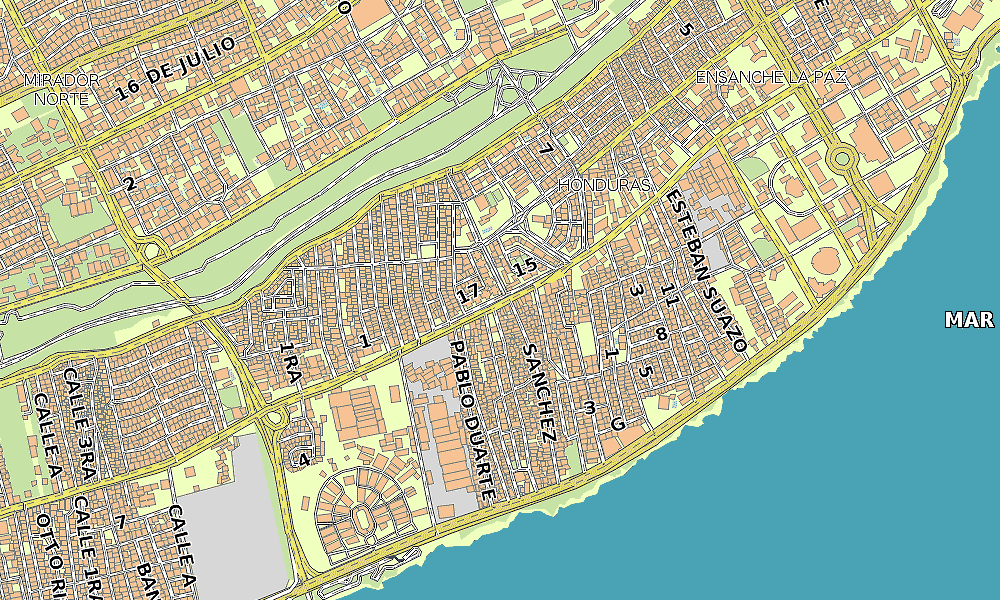Click the street number 15 label
The image size is (1000, 600).
click(524, 268)
